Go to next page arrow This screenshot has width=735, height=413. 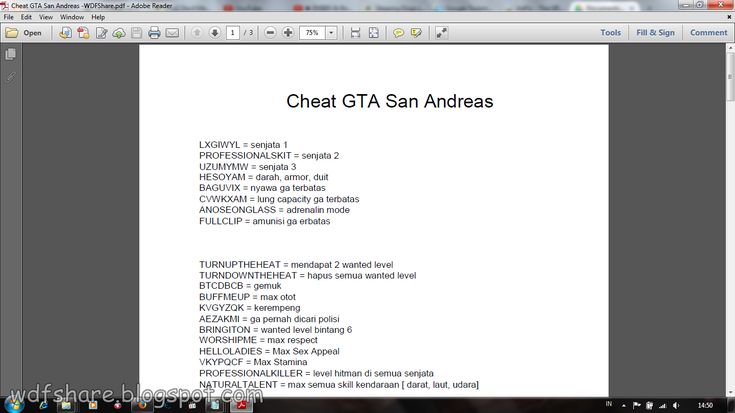[215, 33]
